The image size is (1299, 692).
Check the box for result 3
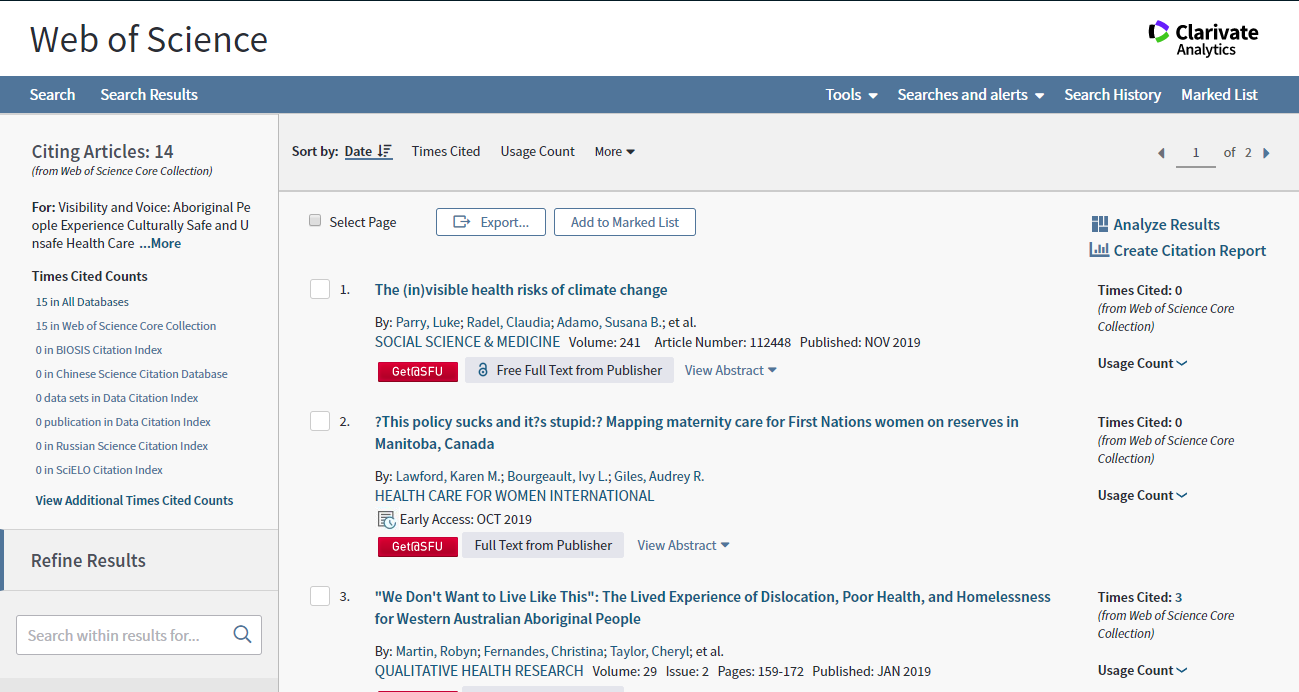click(320, 596)
